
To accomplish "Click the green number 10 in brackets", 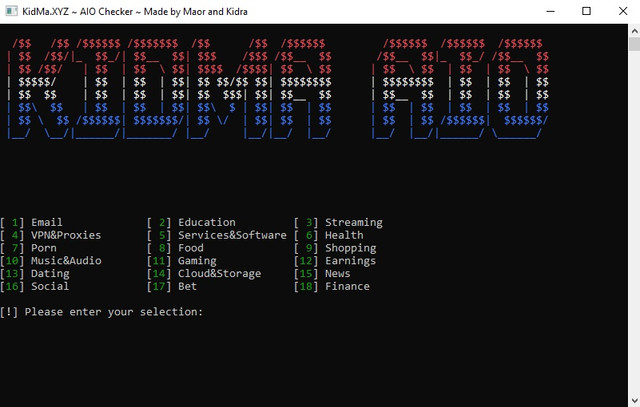I will [12, 261].
